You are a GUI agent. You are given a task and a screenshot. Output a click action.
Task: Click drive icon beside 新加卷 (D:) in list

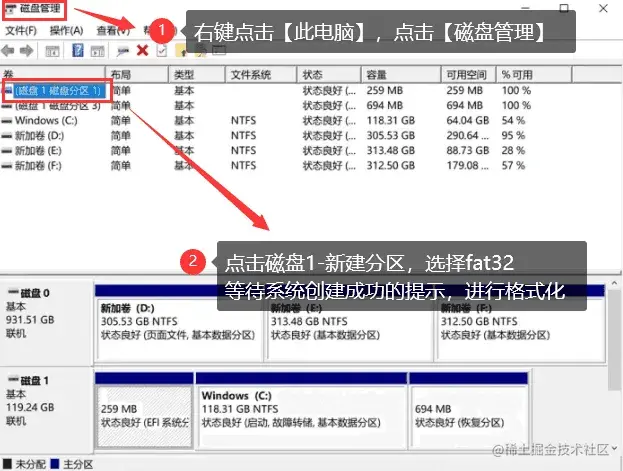[x=6, y=136]
